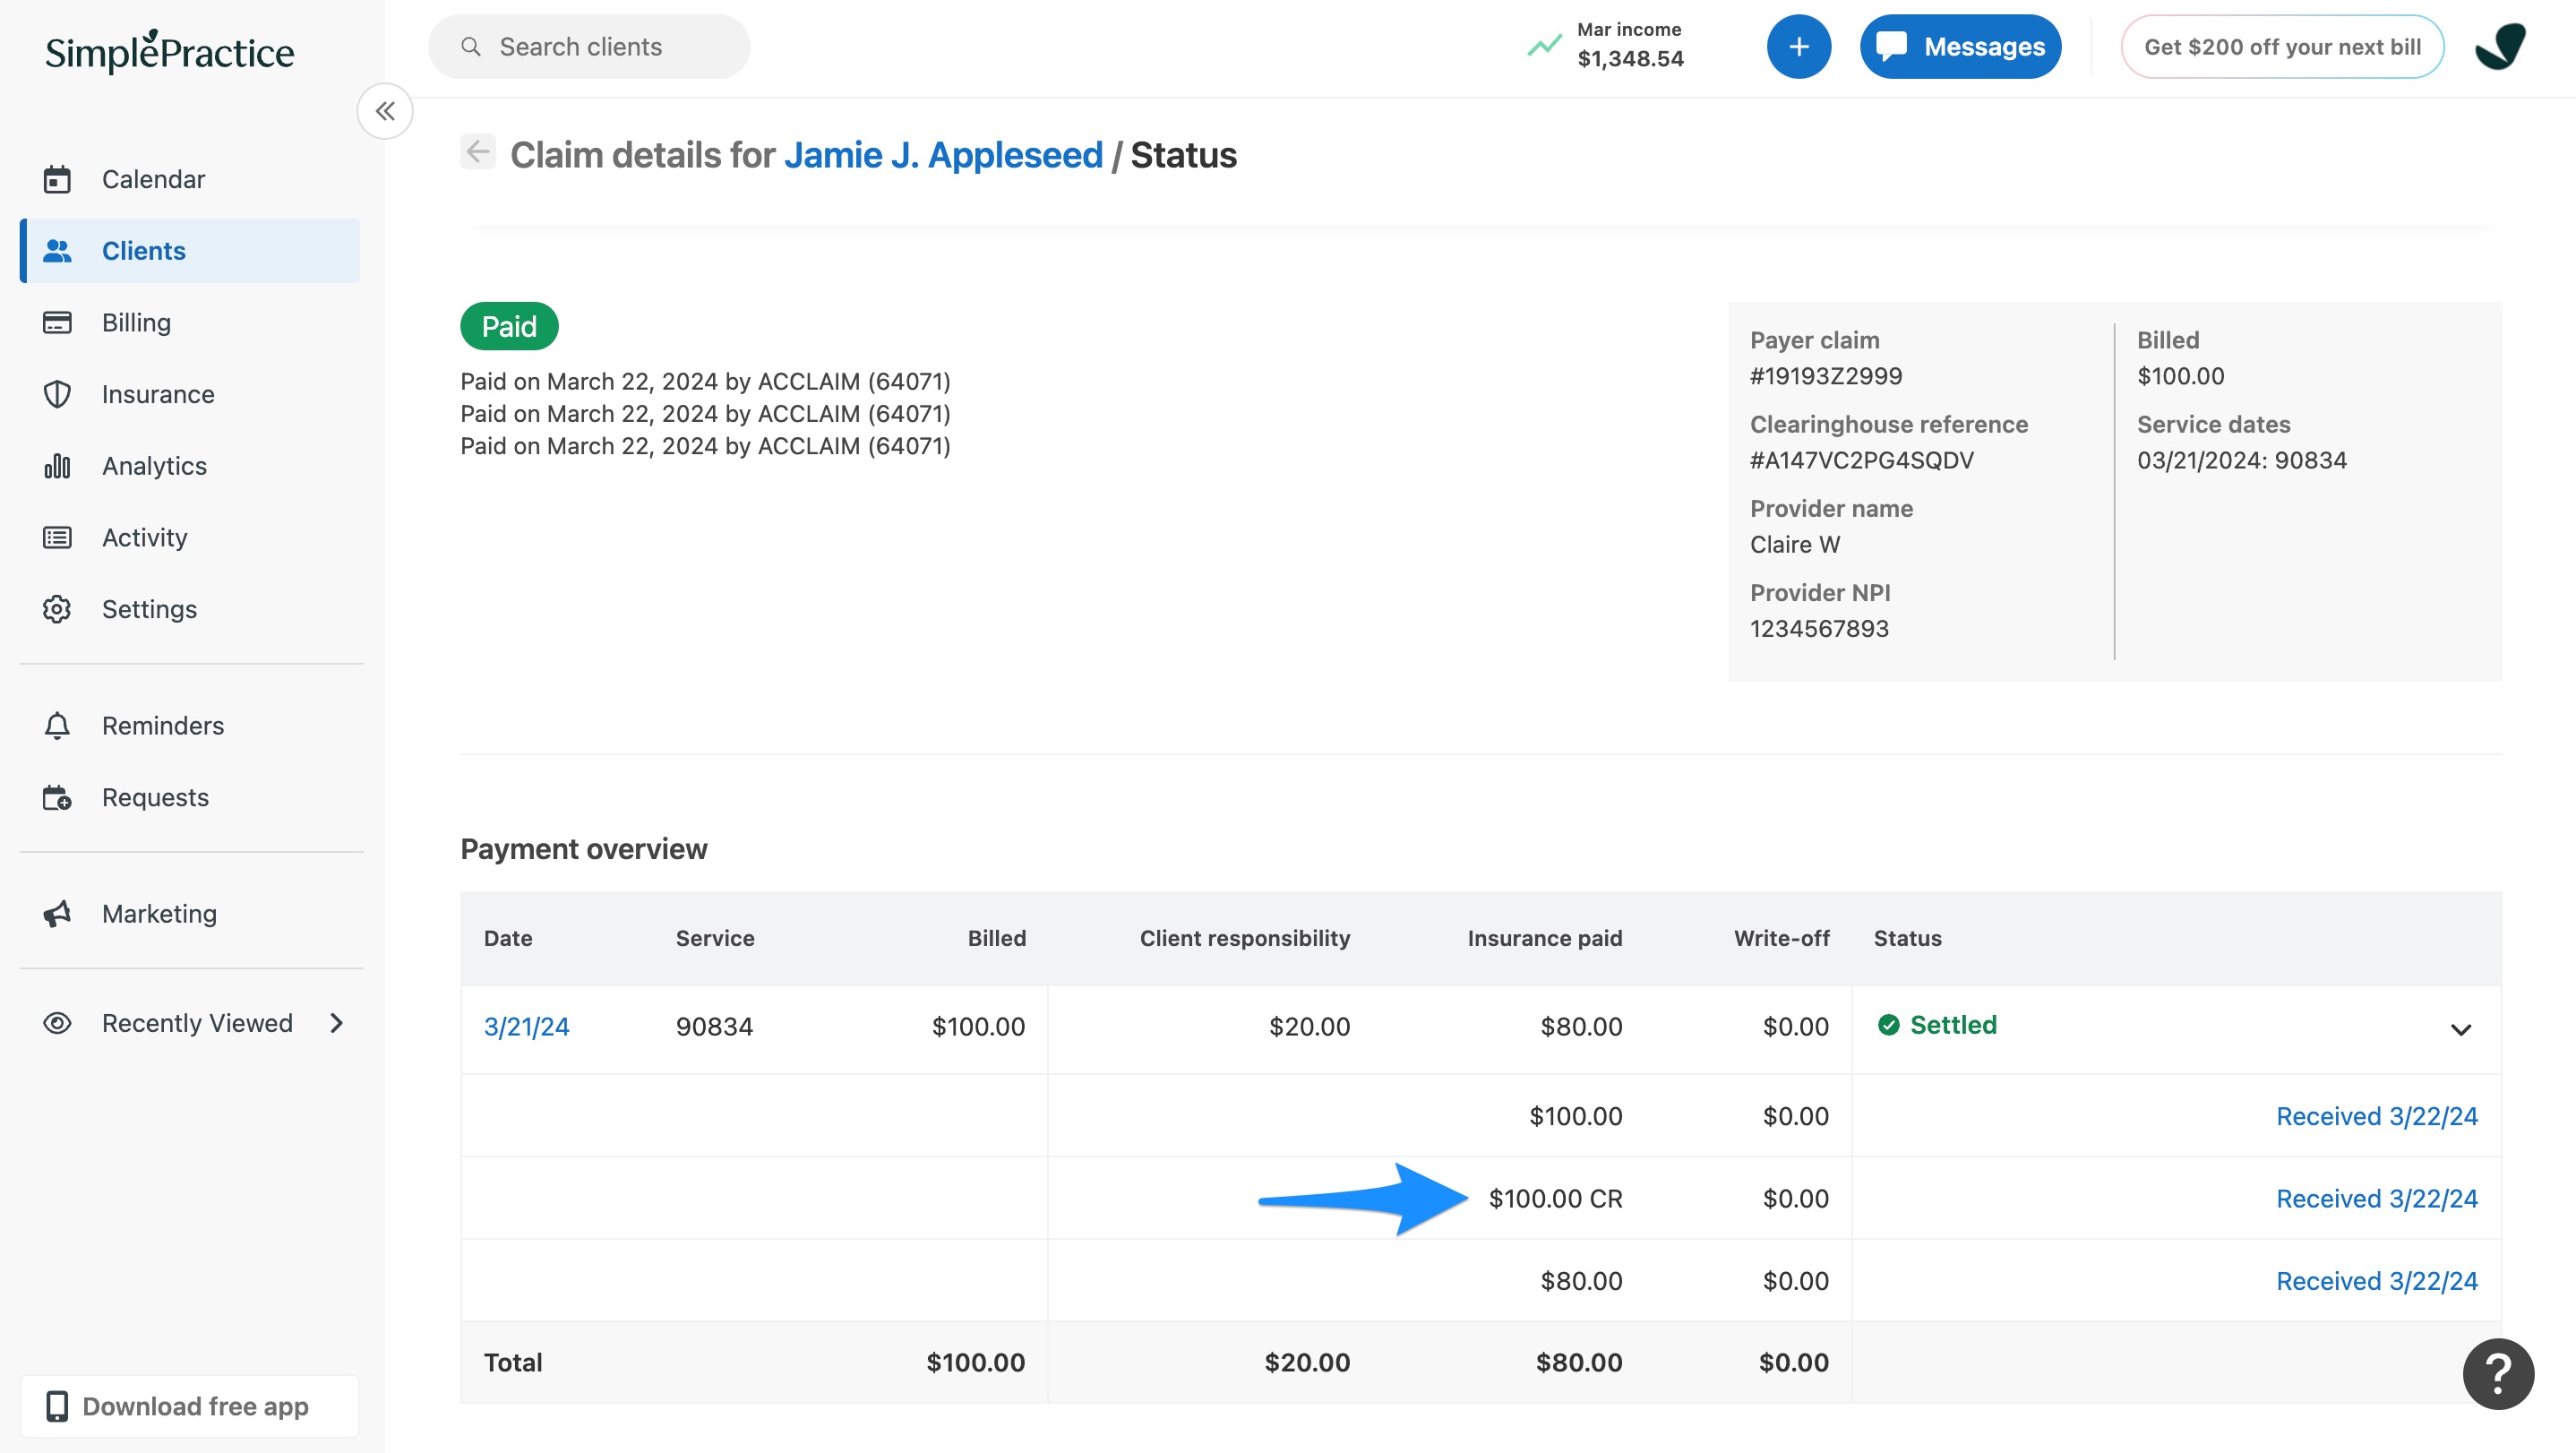Open Marketing in the sidebar
Screen dimensions: 2576x1453
pyautogui.click(x=190, y=914)
